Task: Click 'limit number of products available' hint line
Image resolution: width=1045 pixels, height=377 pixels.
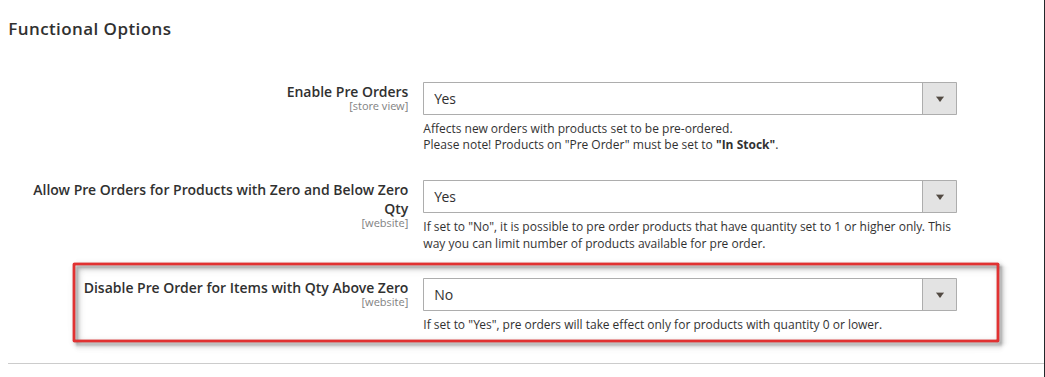Action: [x=594, y=244]
